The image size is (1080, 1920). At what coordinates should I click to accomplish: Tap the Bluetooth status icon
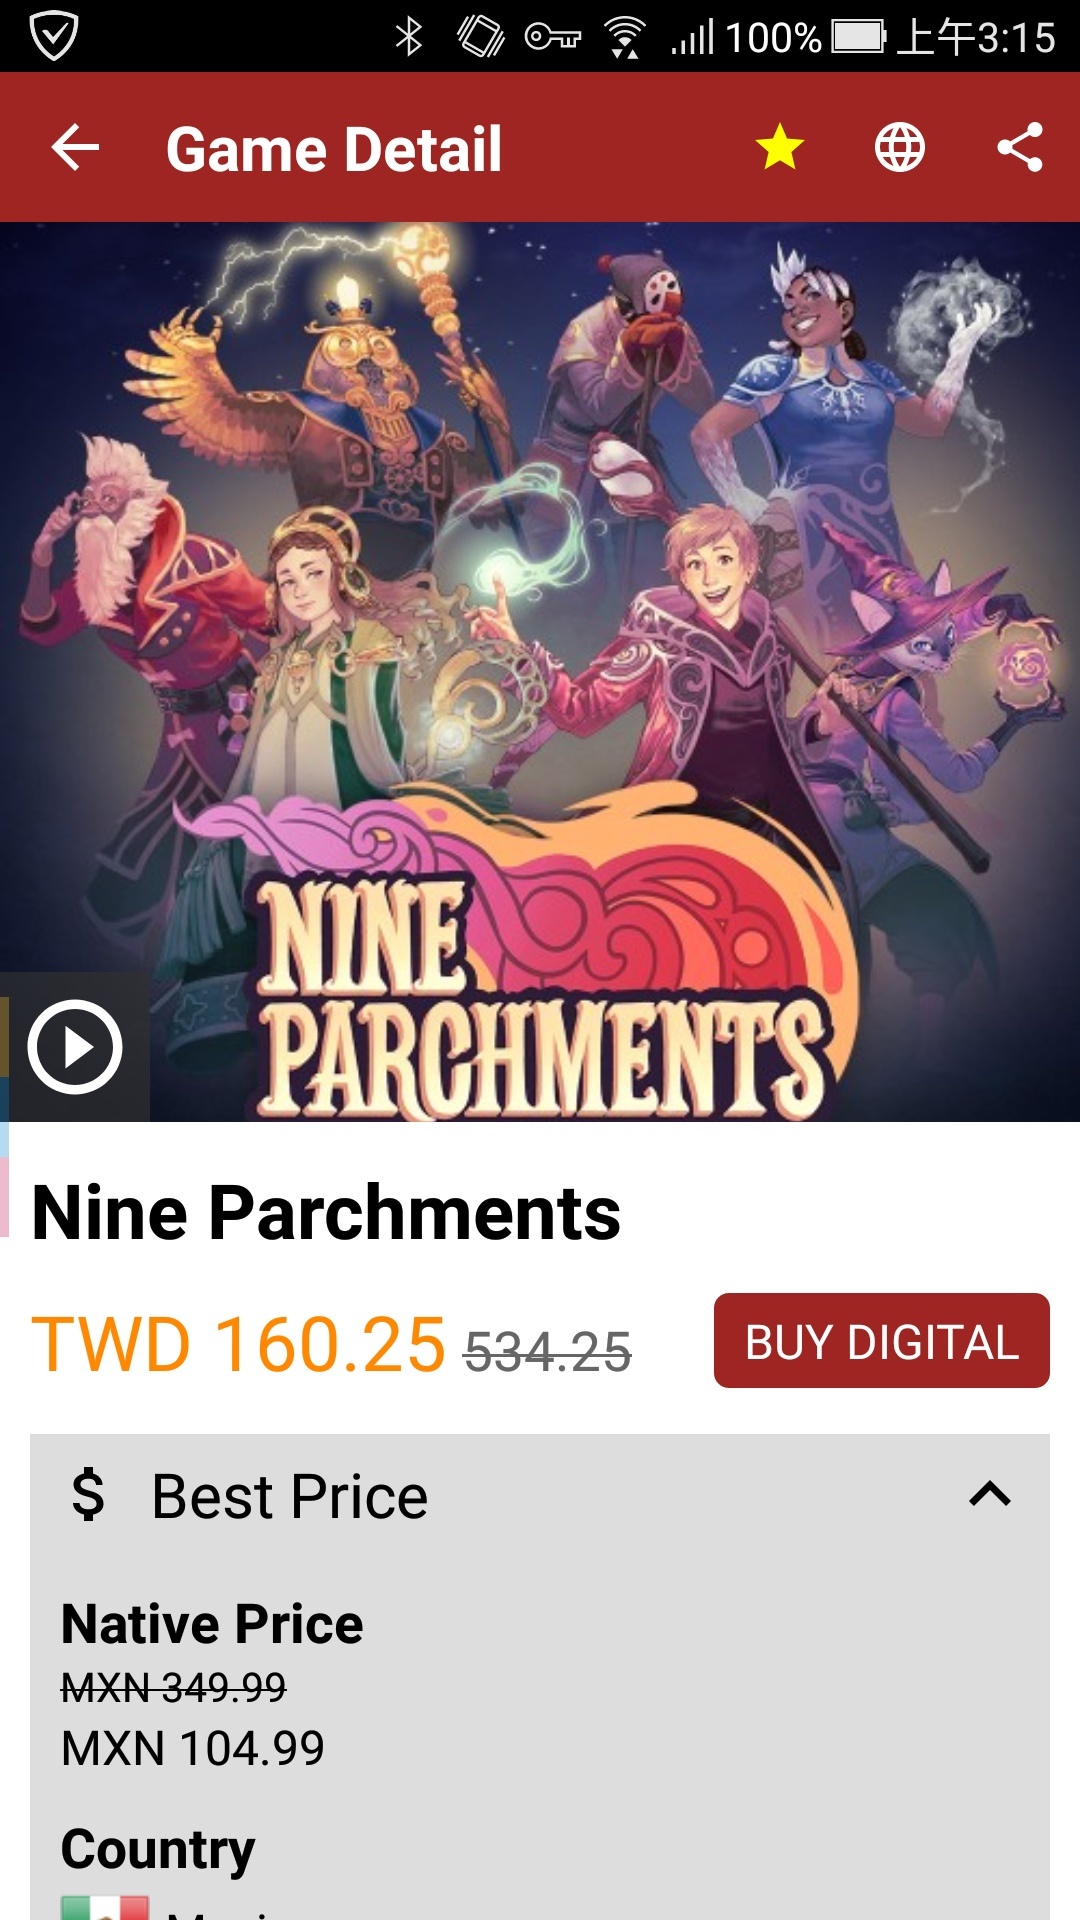tap(409, 37)
